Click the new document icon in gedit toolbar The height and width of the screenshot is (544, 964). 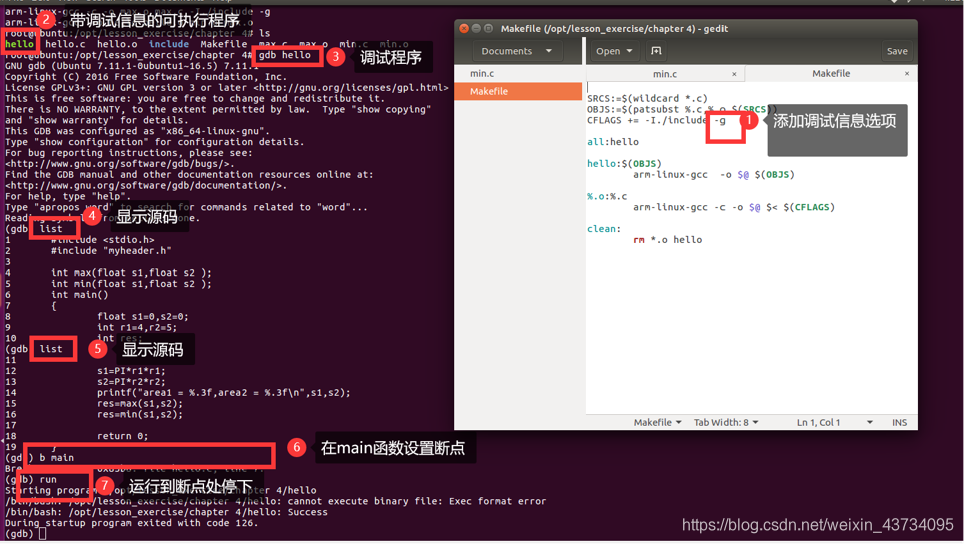click(x=656, y=51)
